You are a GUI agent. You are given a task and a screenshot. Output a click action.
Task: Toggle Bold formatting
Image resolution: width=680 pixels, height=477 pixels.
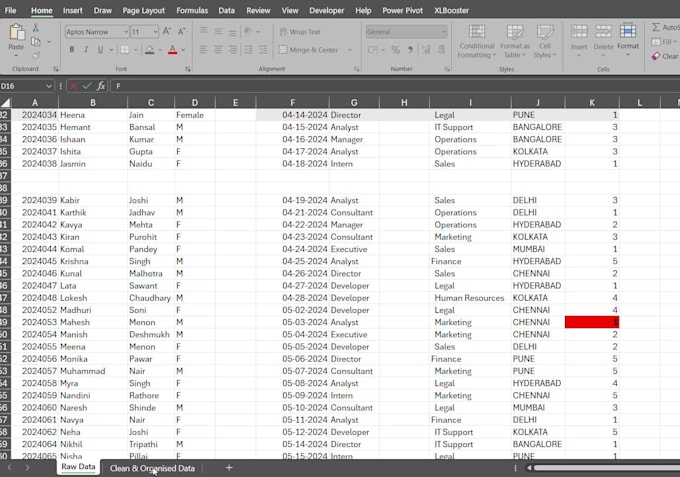click(x=72, y=49)
